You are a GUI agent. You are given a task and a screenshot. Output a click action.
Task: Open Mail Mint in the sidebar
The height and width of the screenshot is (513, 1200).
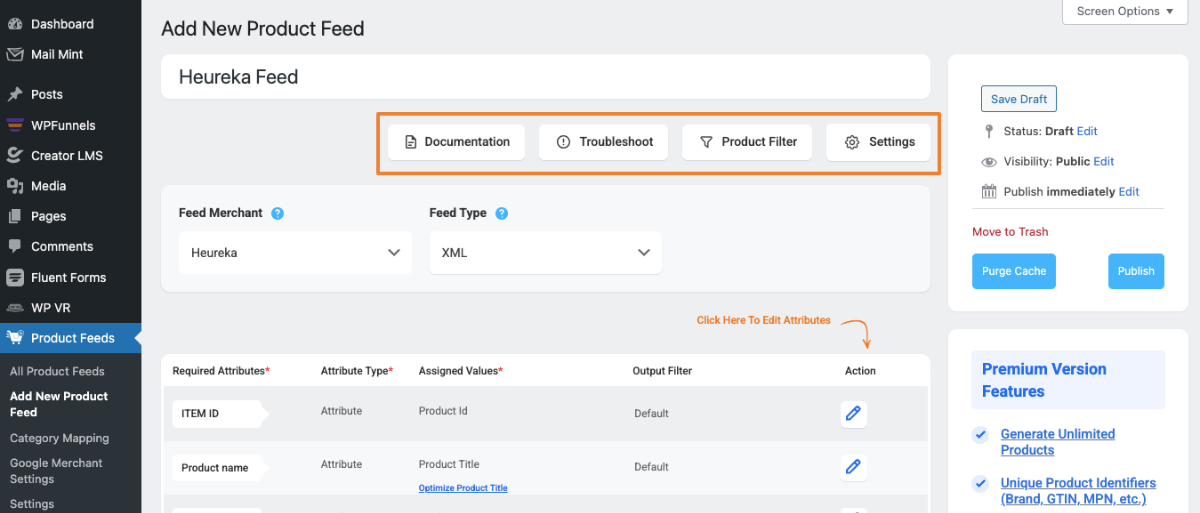(x=57, y=54)
